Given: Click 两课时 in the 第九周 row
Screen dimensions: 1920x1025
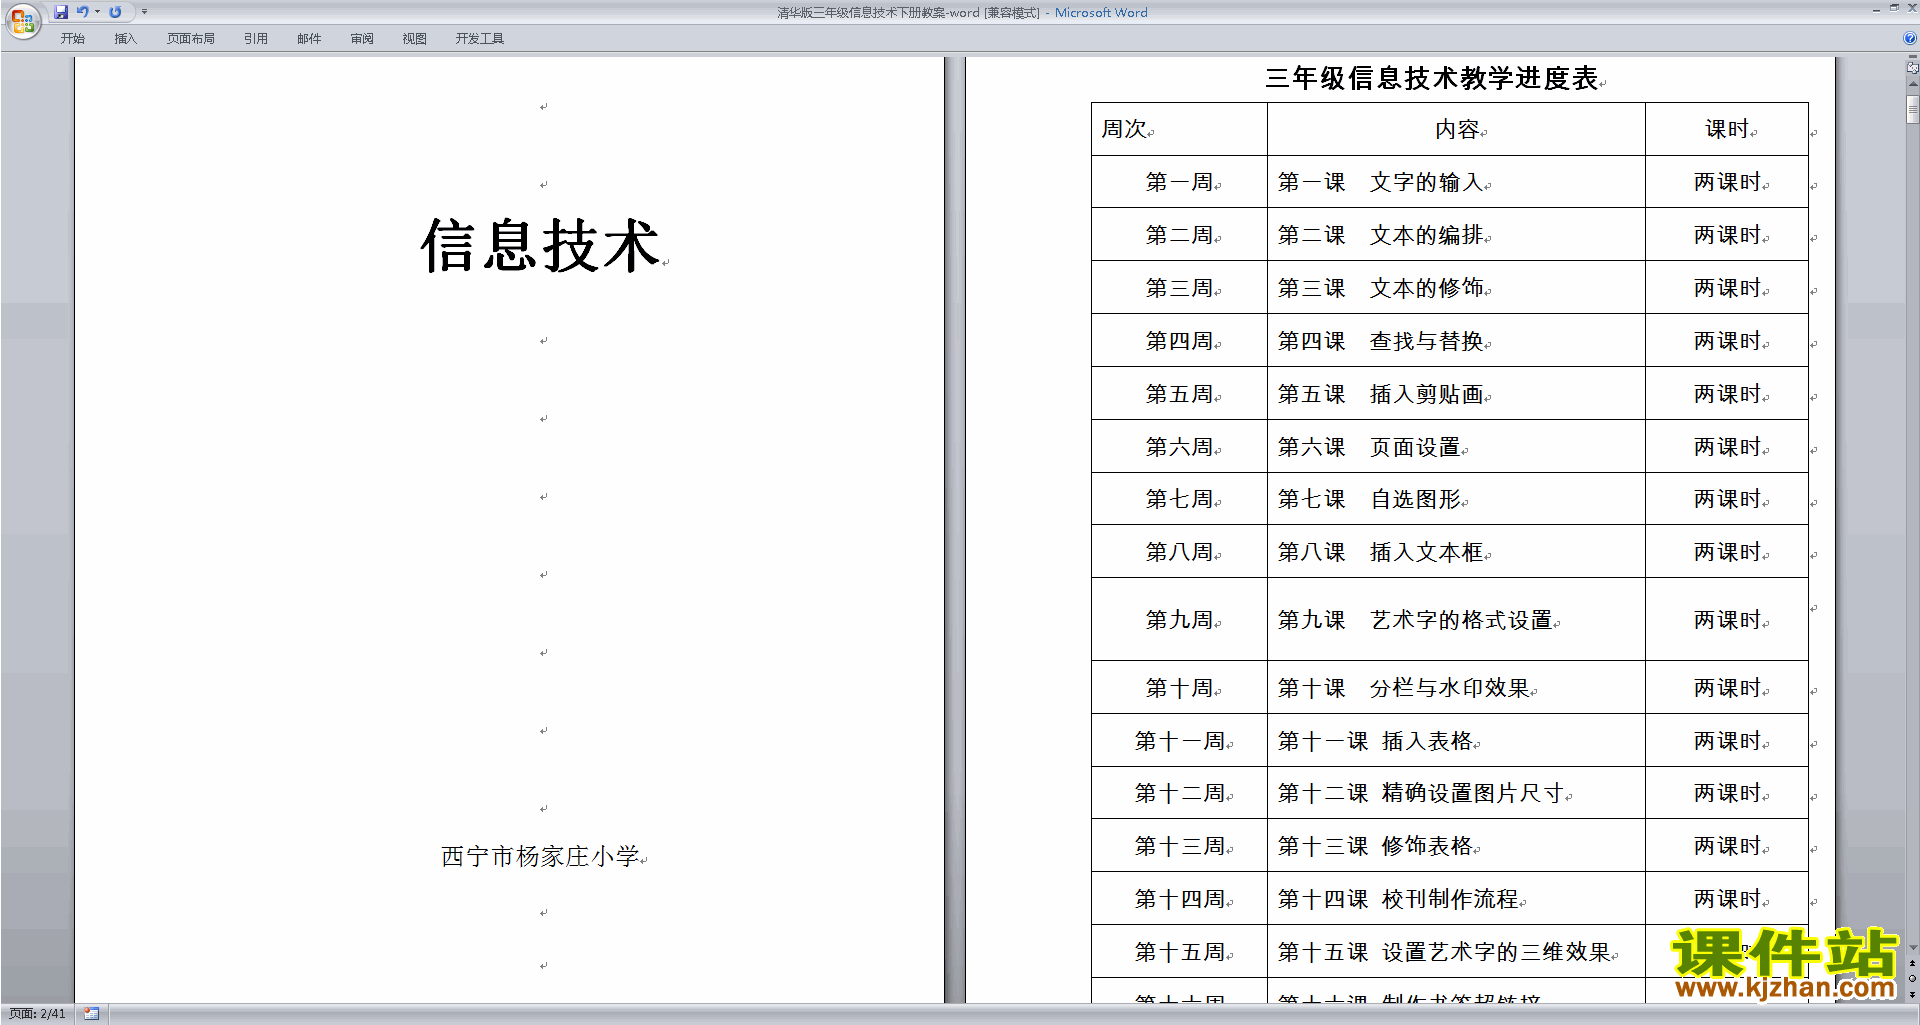Looking at the screenshot, I should pos(1727,620).
